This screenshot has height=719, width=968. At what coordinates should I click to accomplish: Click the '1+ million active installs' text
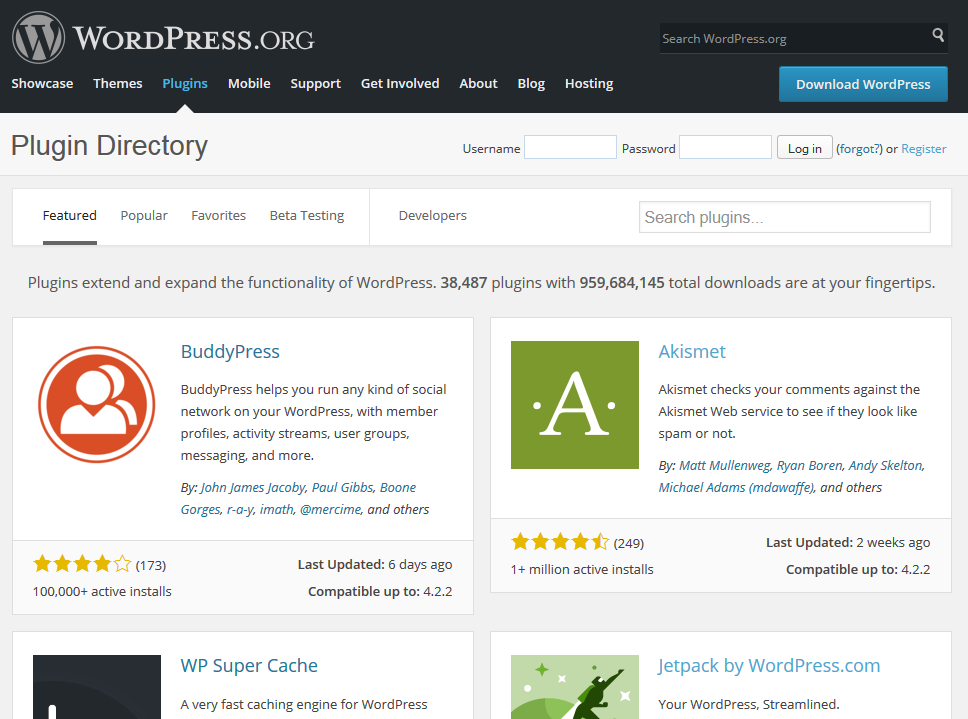tap(582, 569)
